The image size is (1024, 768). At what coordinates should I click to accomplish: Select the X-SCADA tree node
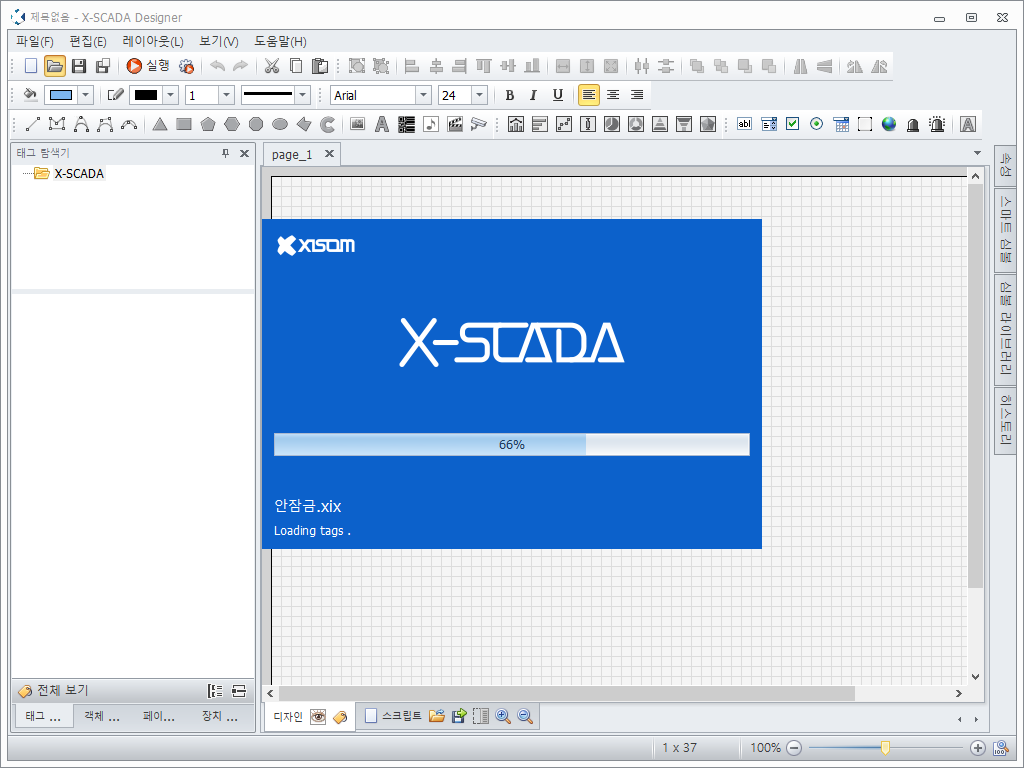tap(79, 174)
